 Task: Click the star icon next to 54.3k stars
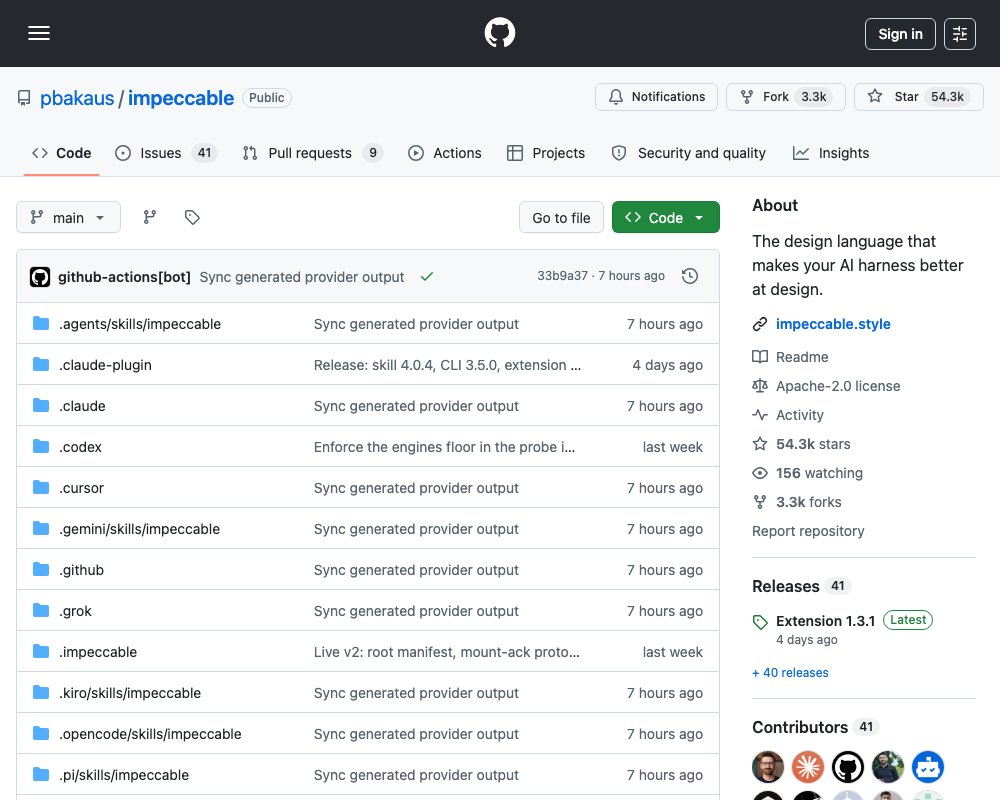(760, 444)
